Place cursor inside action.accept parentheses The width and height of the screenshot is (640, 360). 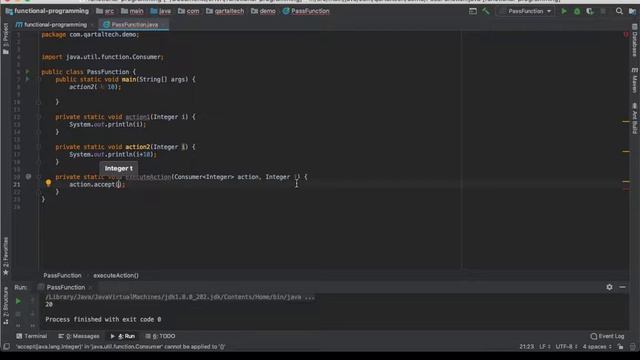tap(118, 184)
